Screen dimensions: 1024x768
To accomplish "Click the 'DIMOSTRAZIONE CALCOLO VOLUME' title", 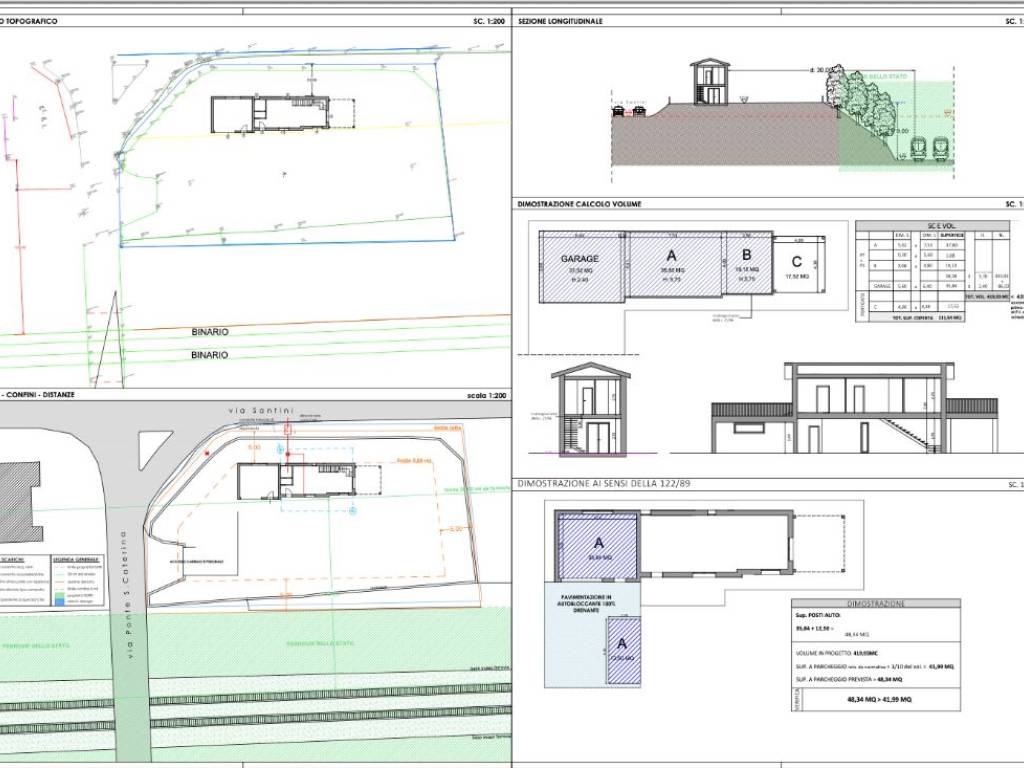I will coord(579,203).
